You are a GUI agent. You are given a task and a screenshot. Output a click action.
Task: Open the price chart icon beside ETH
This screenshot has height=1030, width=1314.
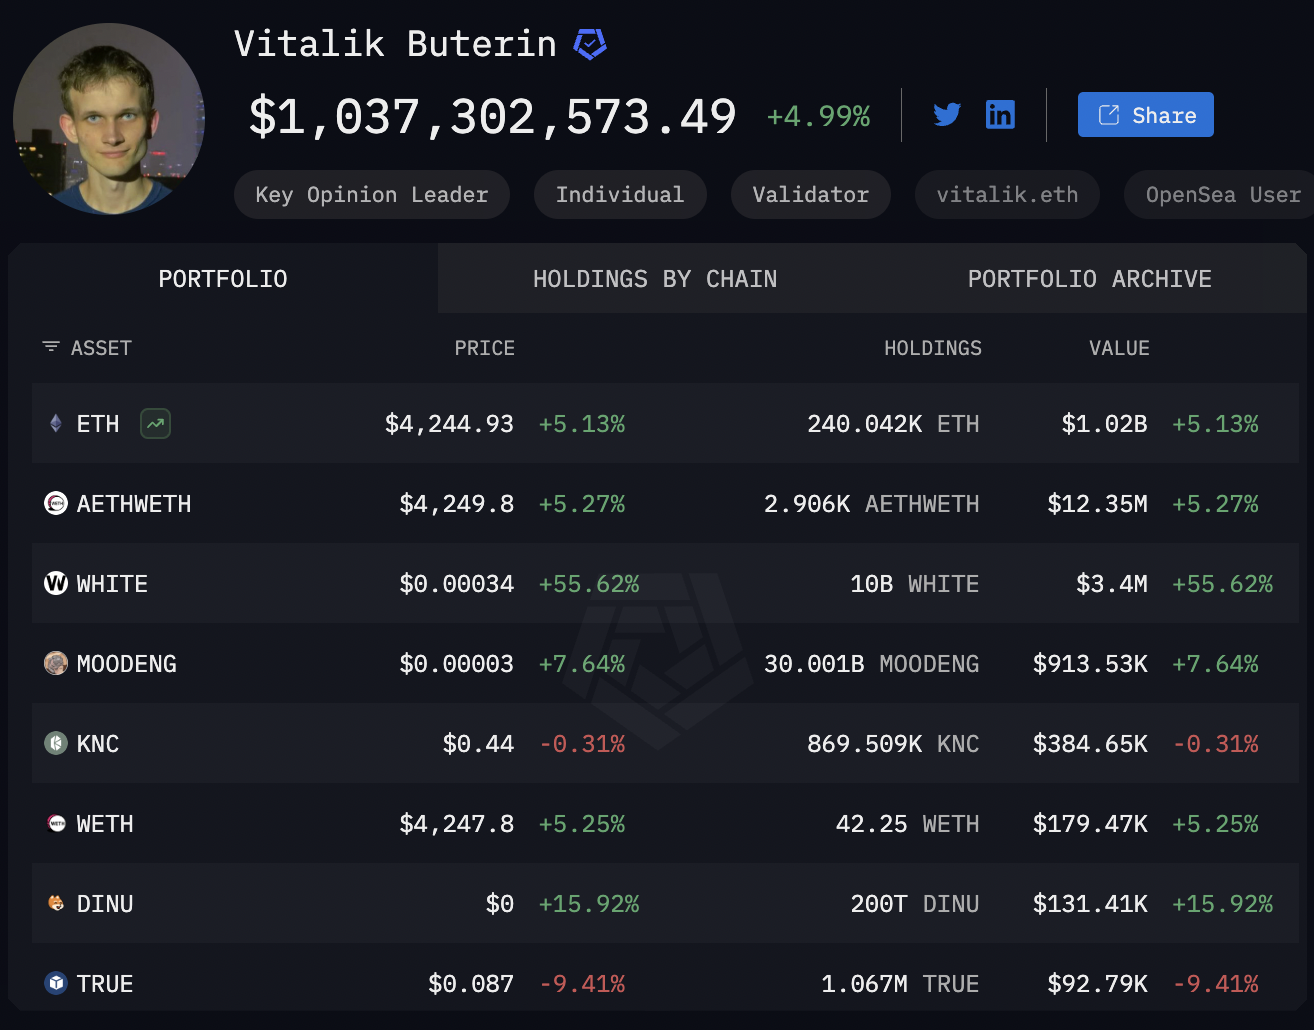click(154, 423)
